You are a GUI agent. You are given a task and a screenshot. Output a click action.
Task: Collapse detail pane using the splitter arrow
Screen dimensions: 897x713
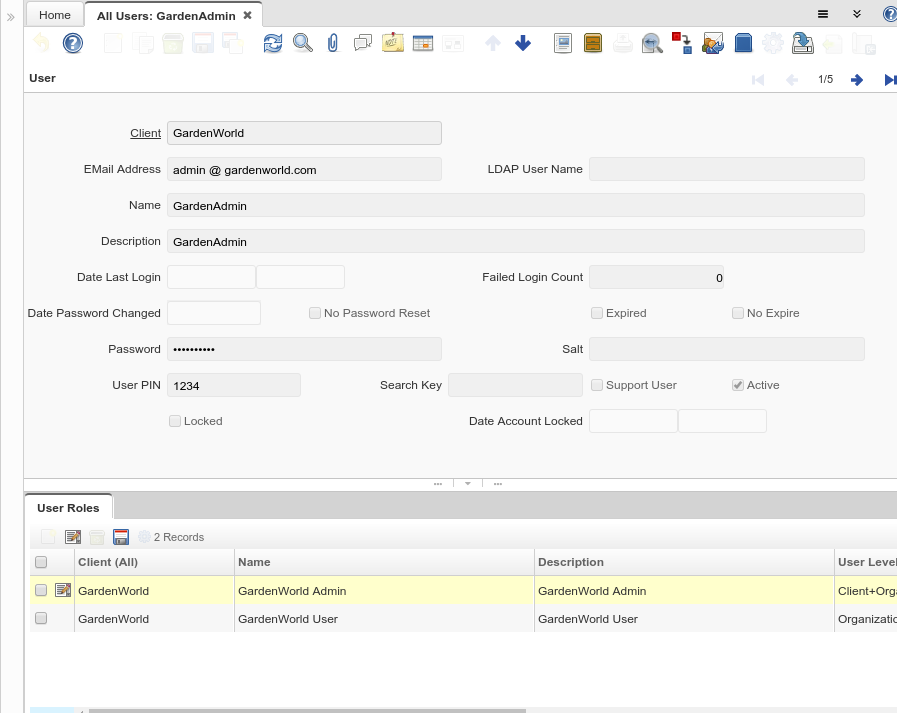click(x=467, y=483)
